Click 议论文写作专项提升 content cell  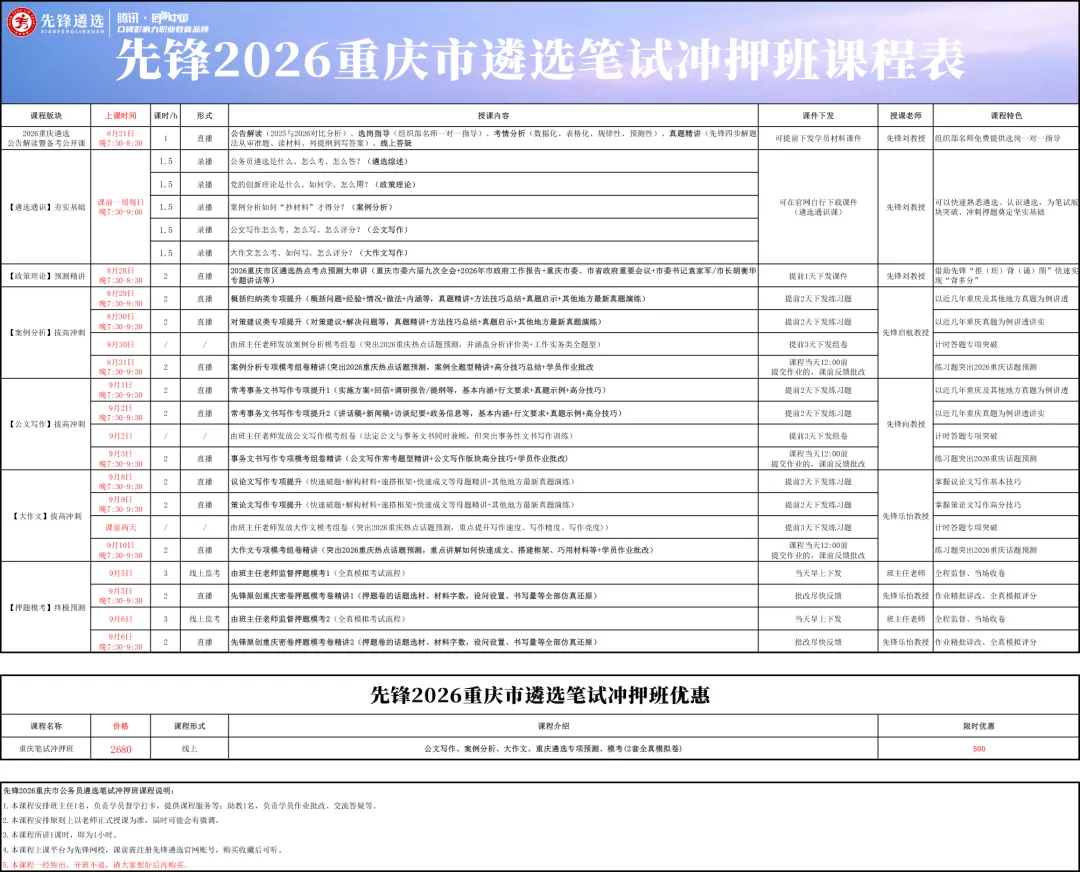coord(493,481)
